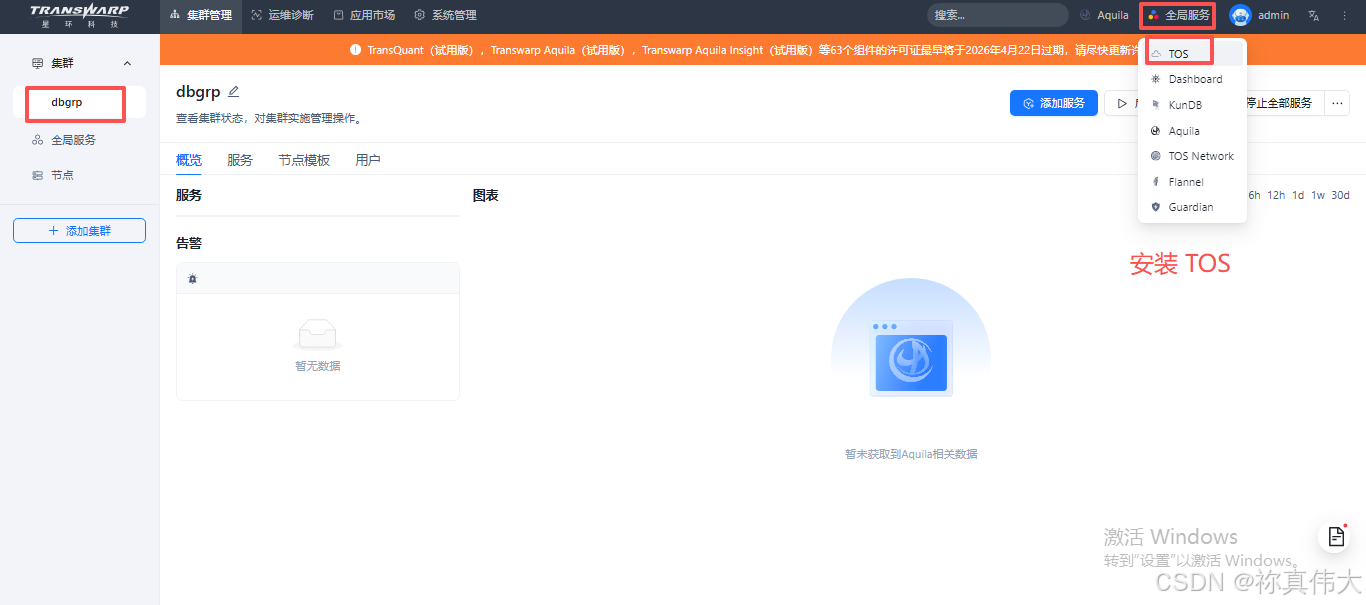
Task: Open 运维诊断 in the top navigation
Action: (282, 15)
